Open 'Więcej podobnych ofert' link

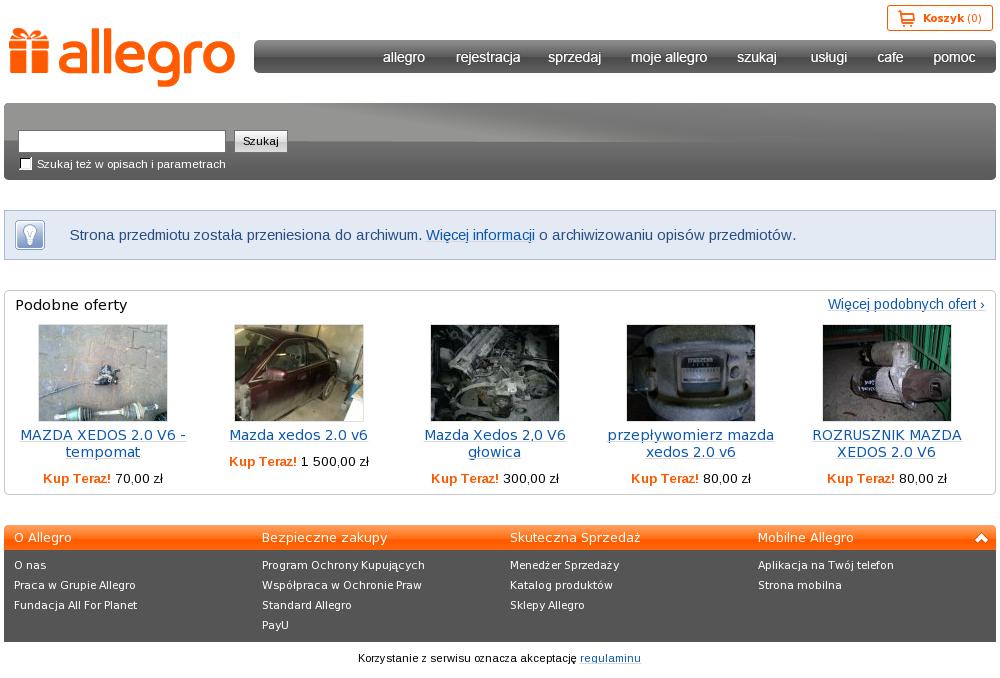pos(906,304)
